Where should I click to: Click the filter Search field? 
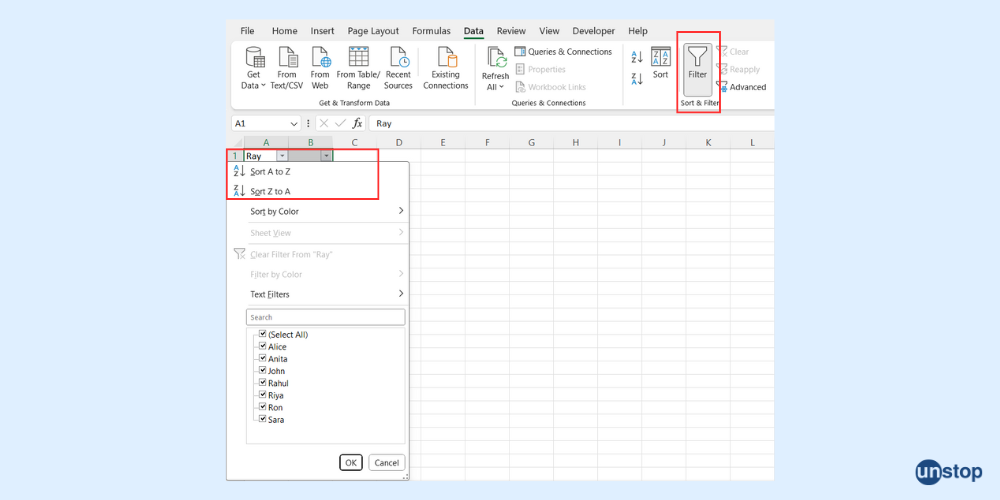tap(325, 317)
